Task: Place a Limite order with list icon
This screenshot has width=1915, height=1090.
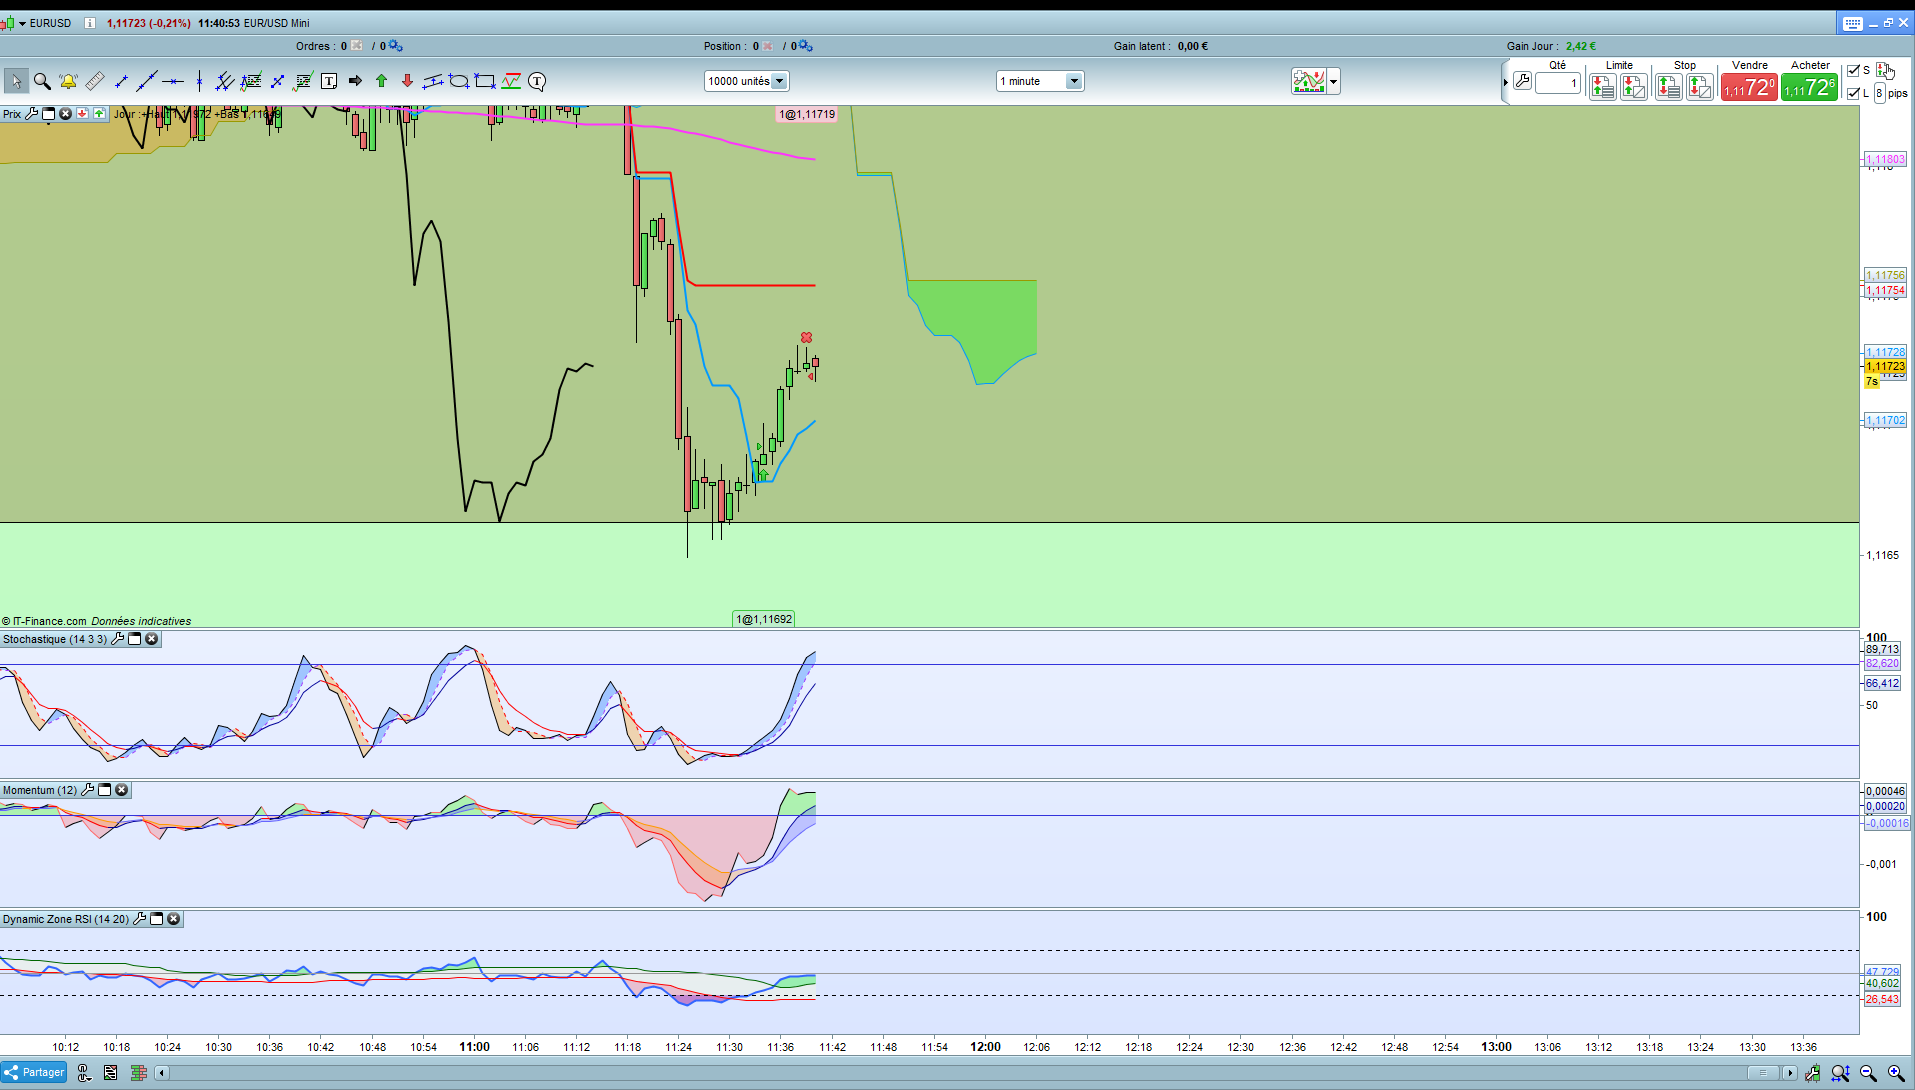Action: pyautogui.click(x=1602, y=87)
